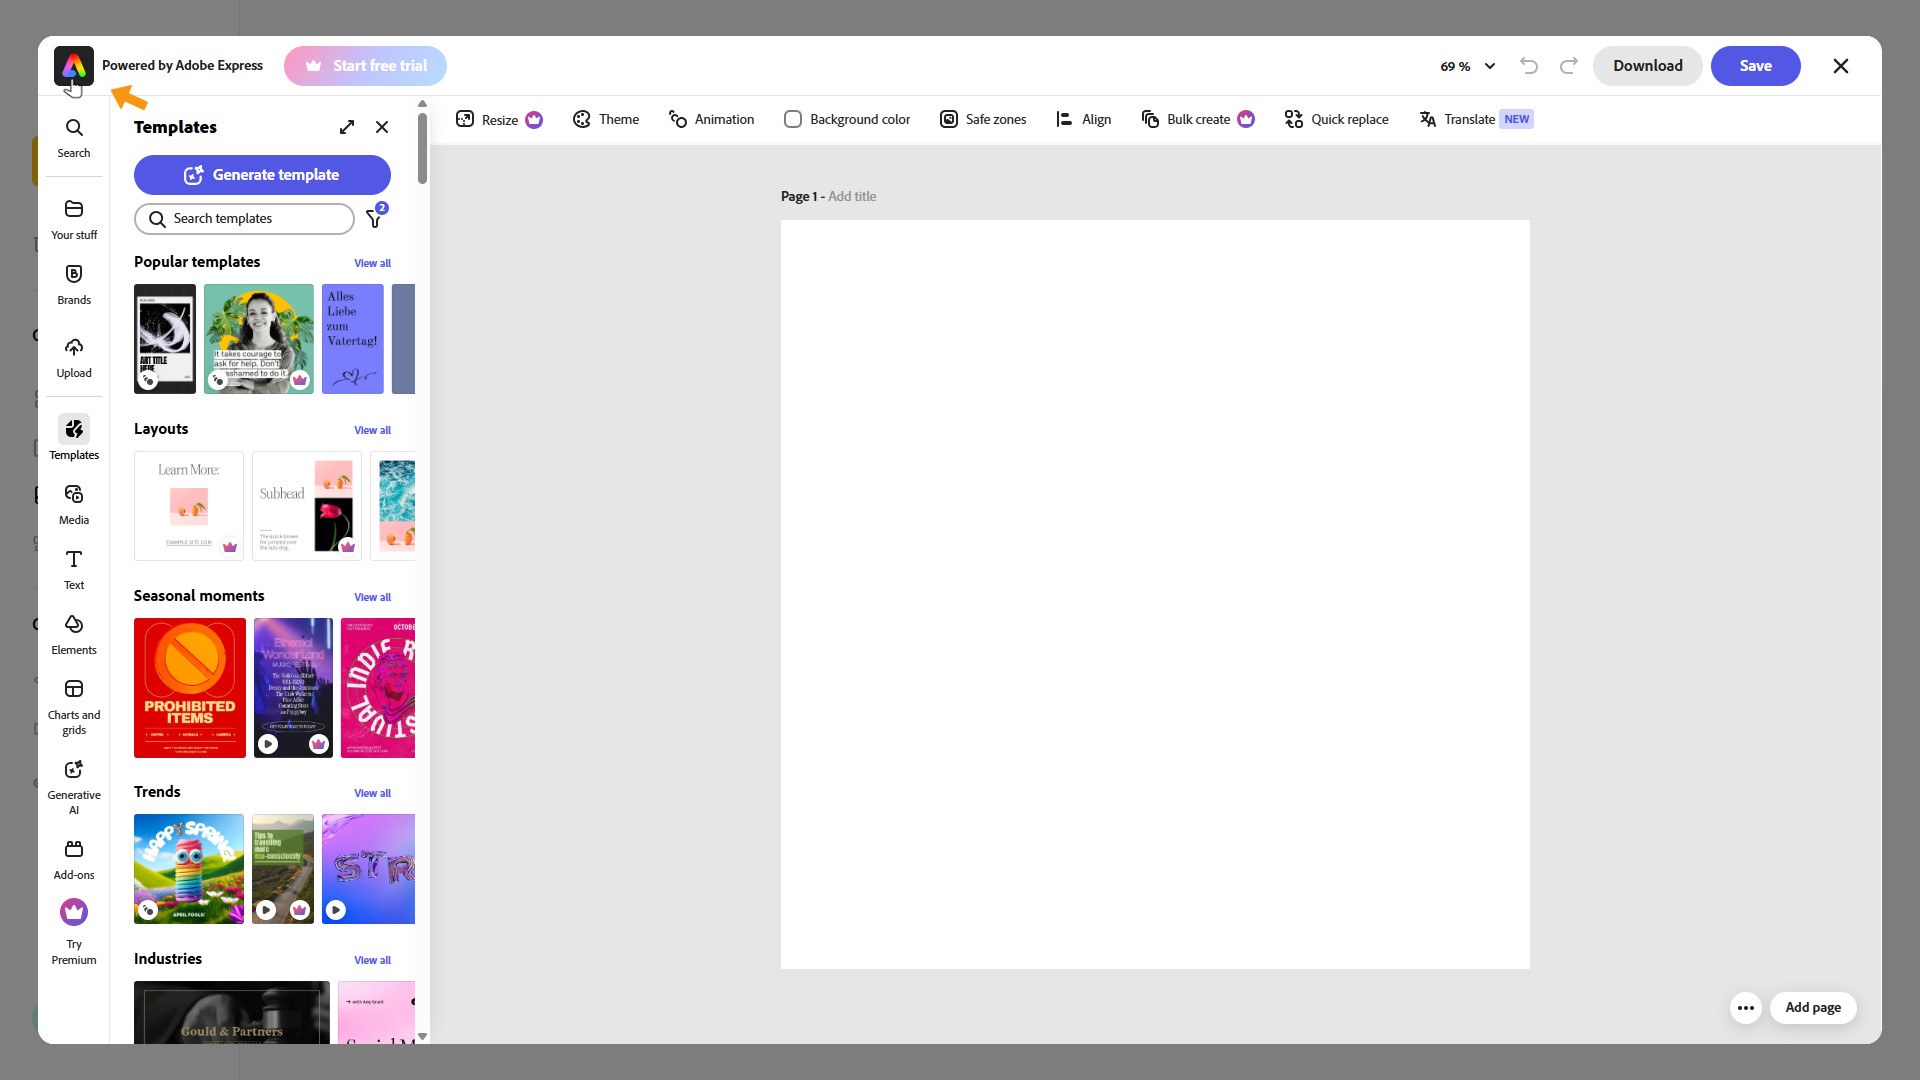Click the Upload icon
This screenshot has height=1080, width=1920.
[x=74, y=357]
